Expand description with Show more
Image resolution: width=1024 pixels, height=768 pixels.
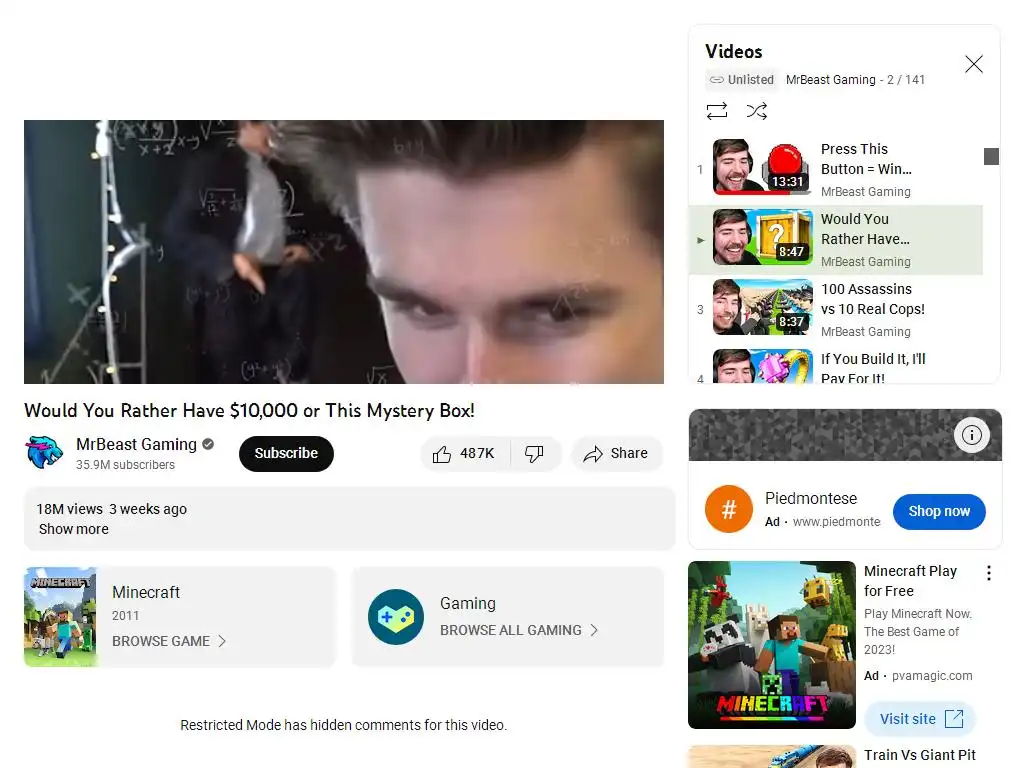(74, 529)
